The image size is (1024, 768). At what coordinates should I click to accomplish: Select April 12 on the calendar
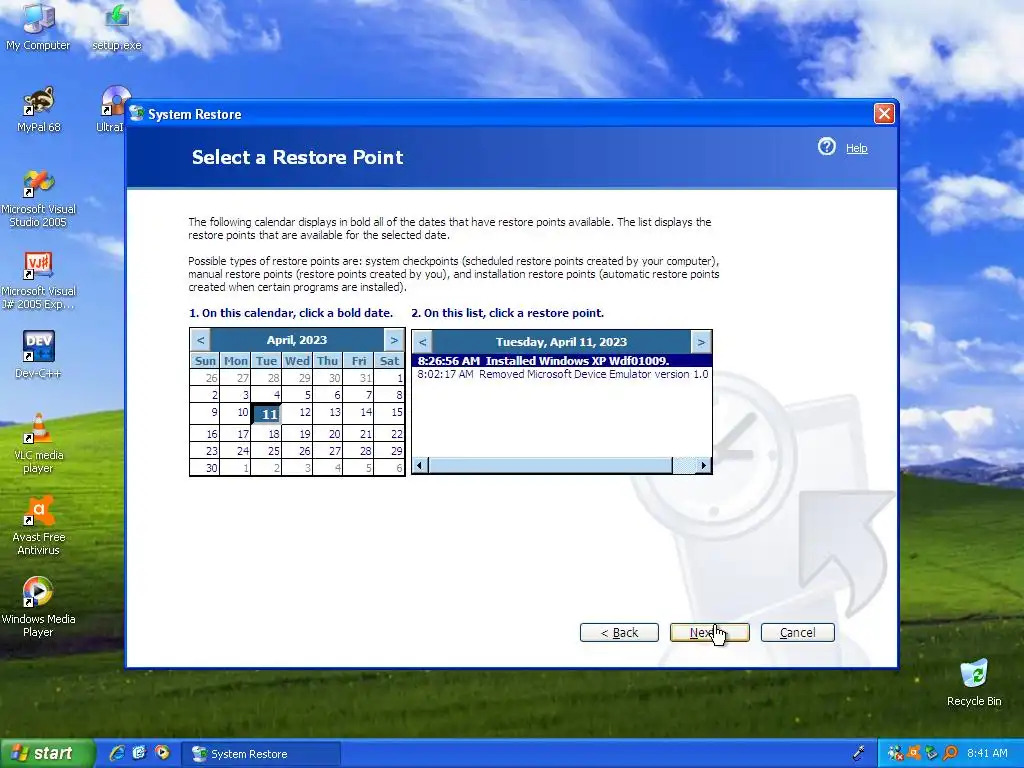[x=297, y=413]
